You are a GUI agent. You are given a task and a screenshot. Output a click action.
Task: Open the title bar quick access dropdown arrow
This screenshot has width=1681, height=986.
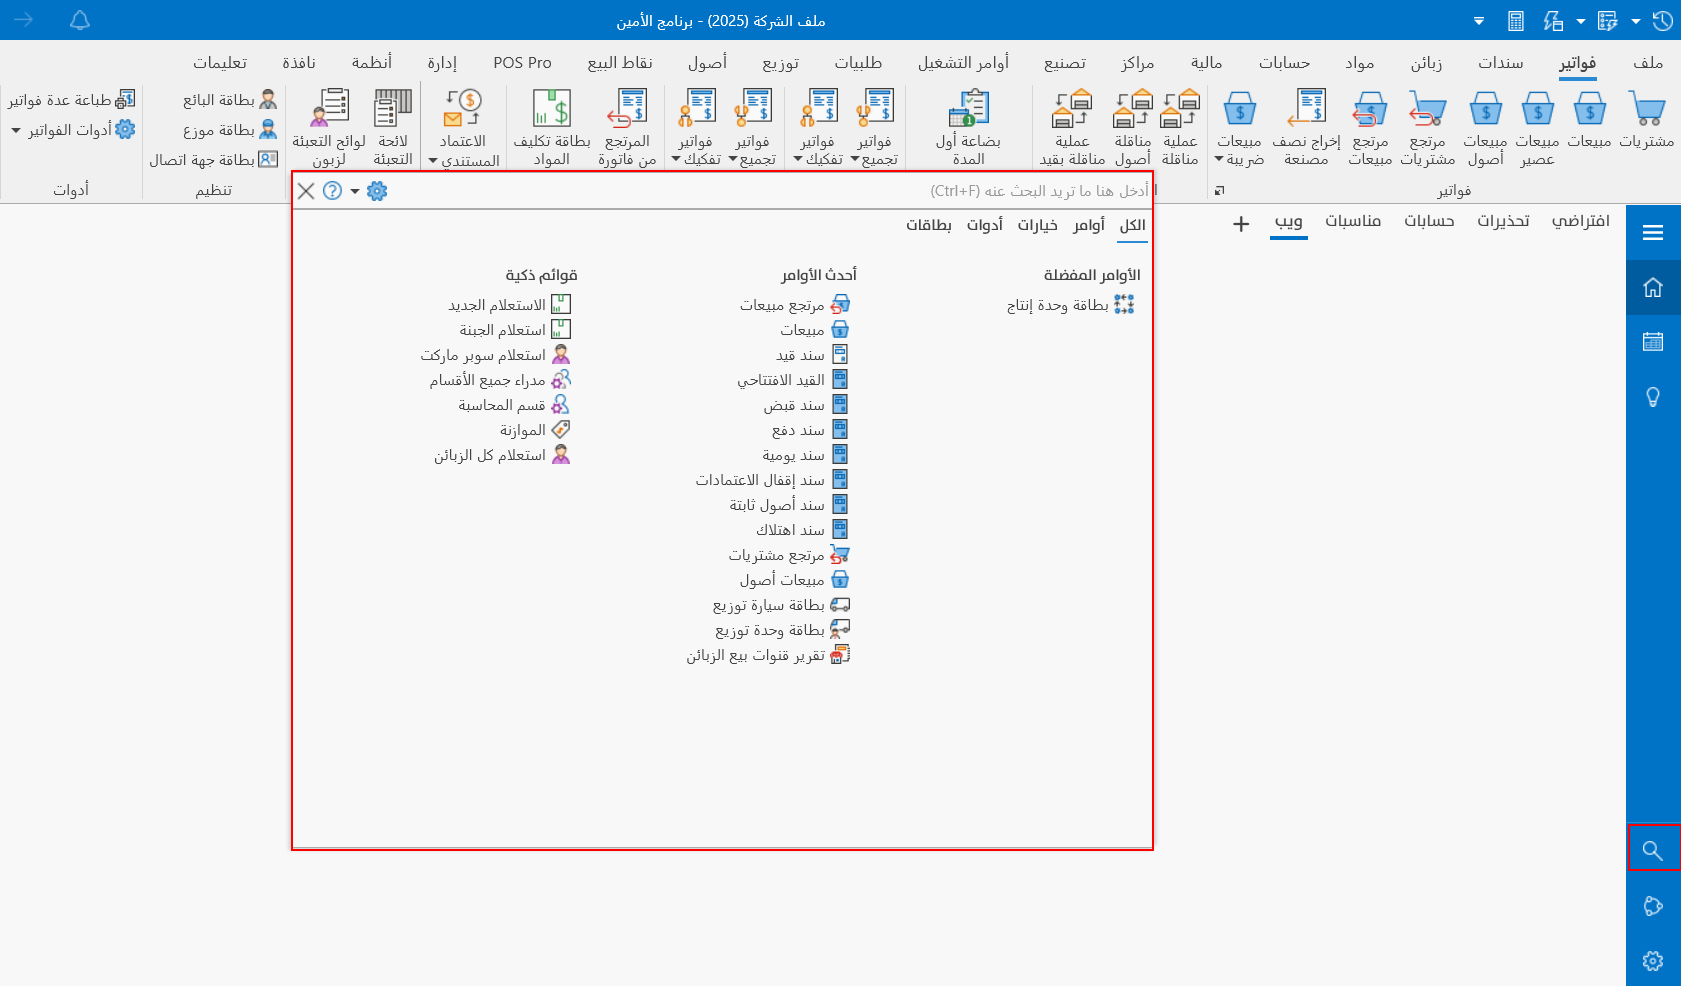coord(1479,21)
